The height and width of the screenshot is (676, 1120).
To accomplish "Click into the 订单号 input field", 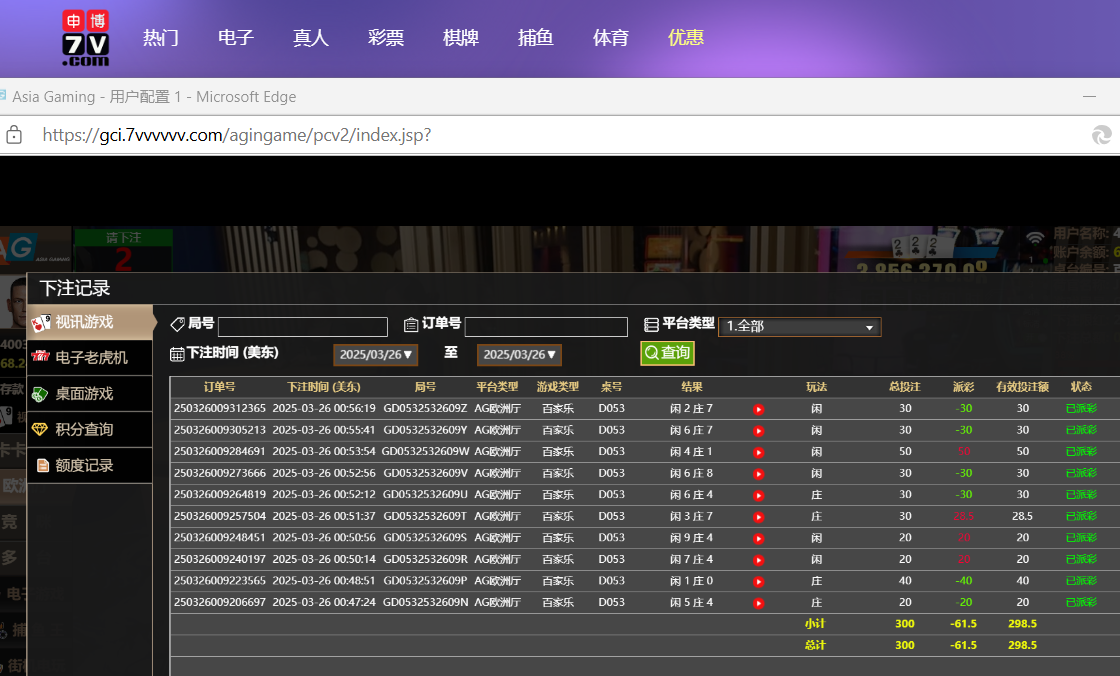I will point(546,327).
